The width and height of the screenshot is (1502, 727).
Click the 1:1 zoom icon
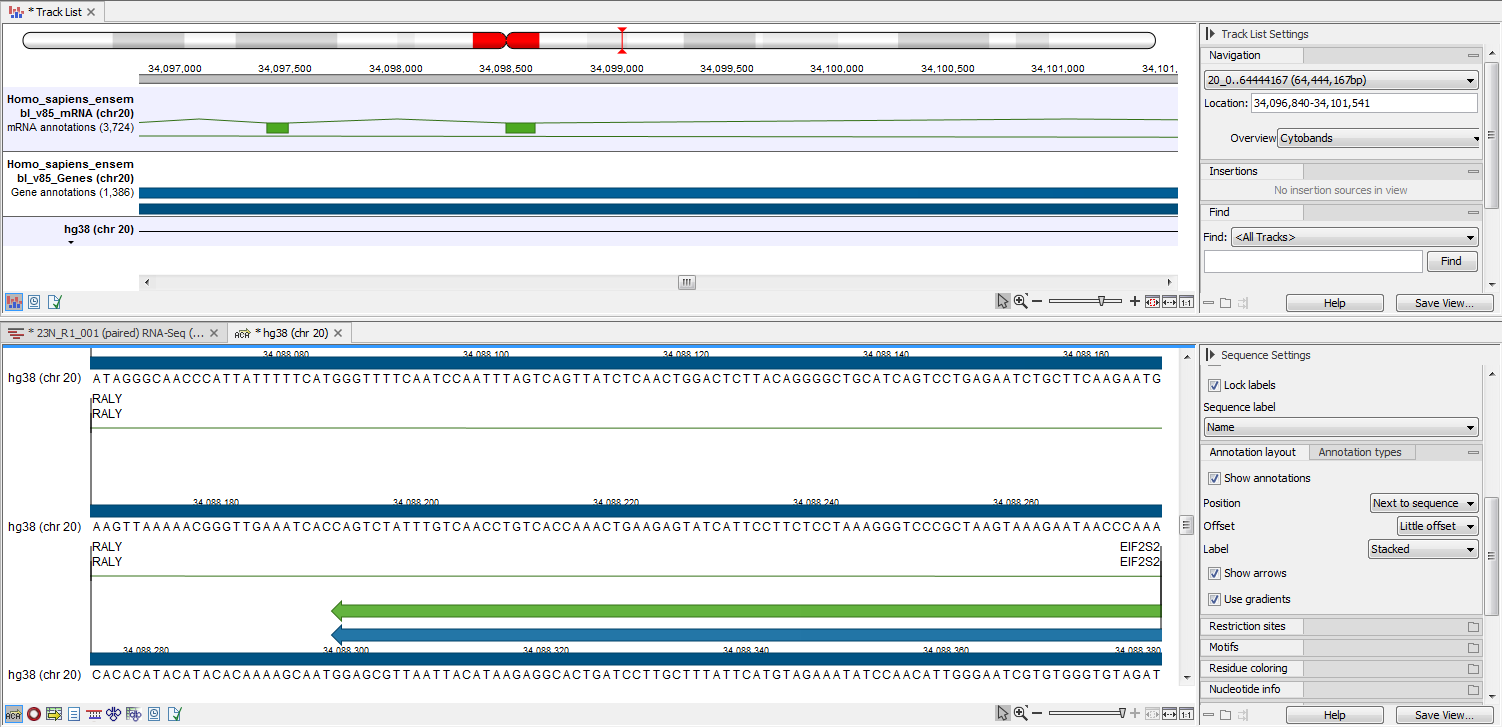point(1186,301)
